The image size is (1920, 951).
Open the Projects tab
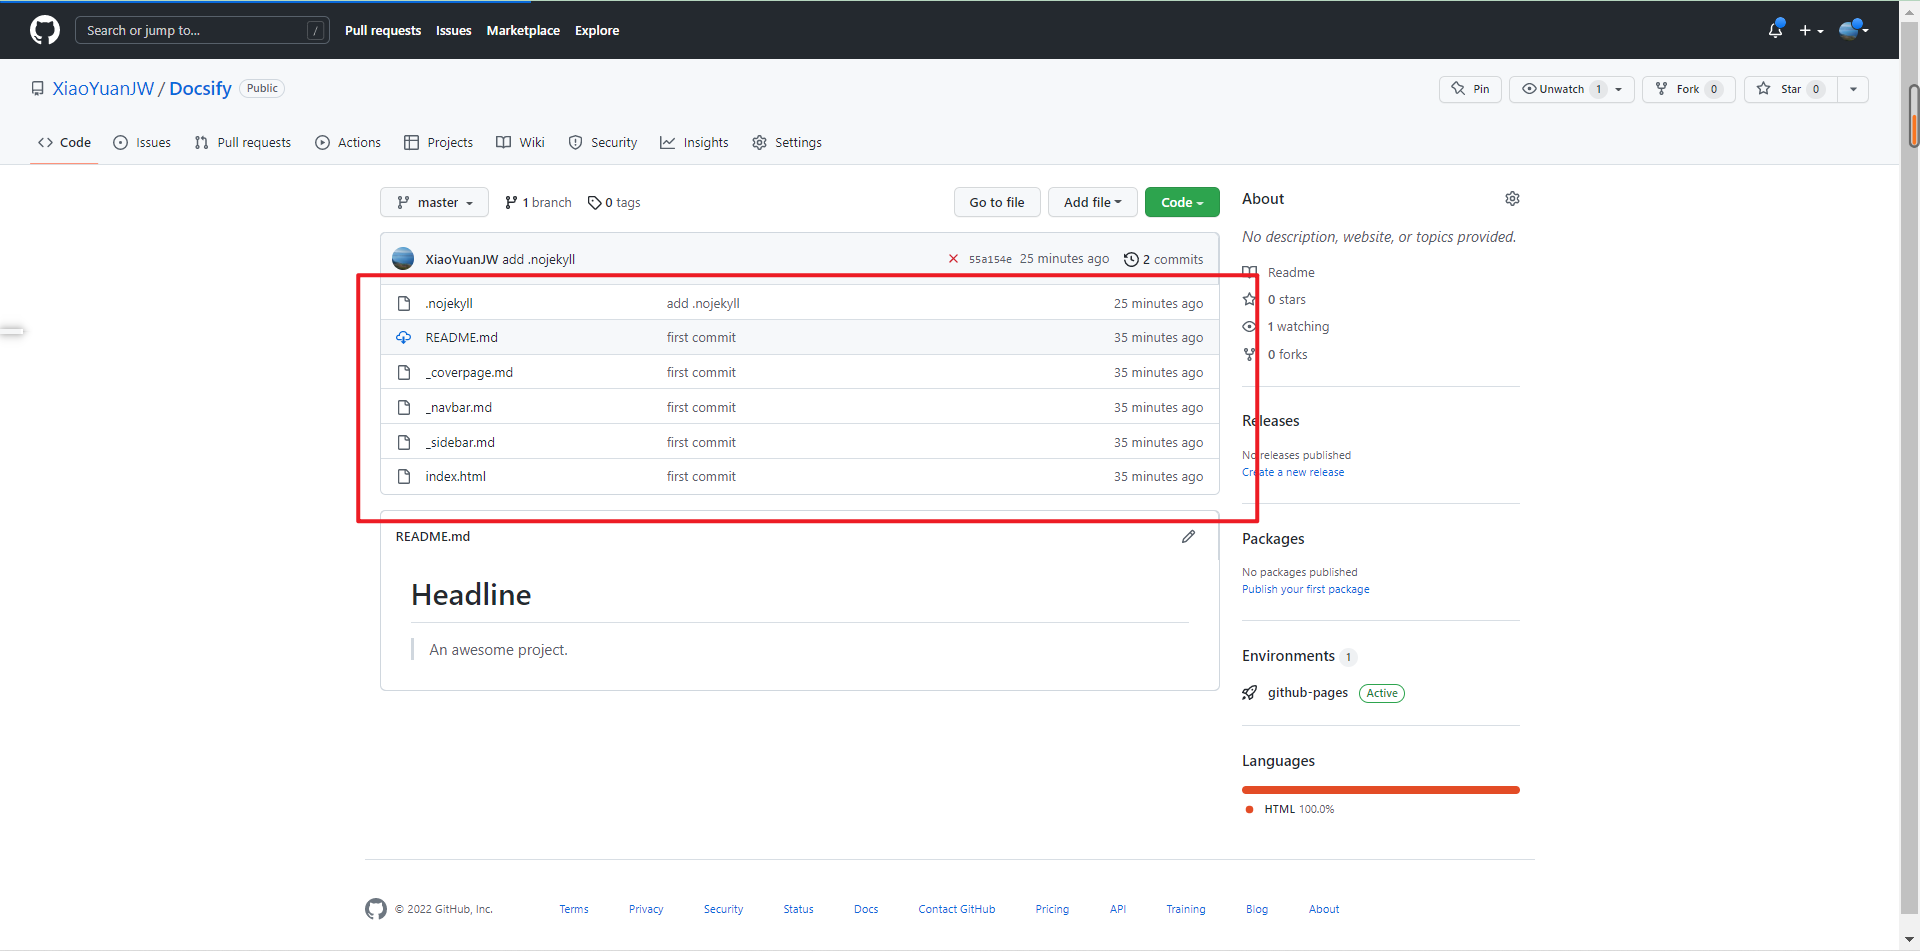[x=438, y=143]
